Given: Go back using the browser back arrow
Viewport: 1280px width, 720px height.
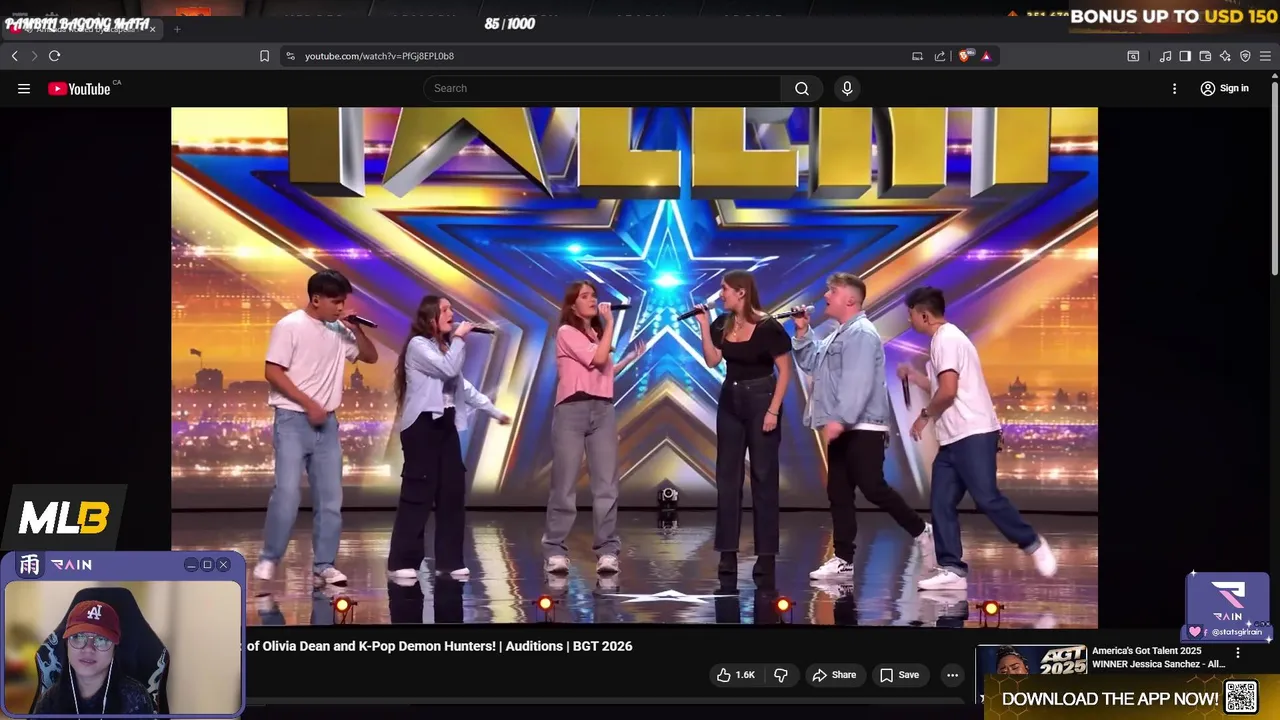Looking at the screenshot, I should point(15,56).
